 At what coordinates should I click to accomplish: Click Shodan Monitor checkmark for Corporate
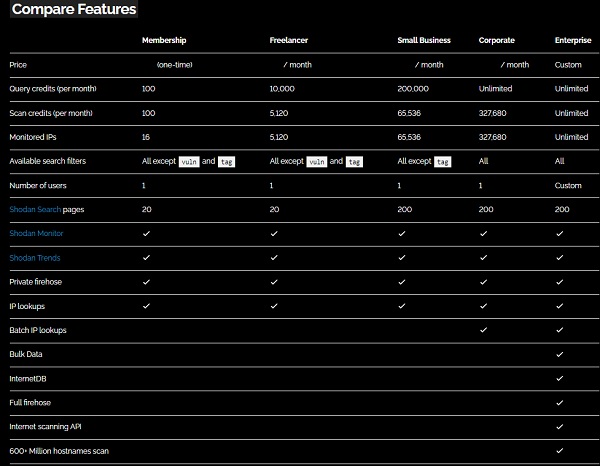point(484,233)
